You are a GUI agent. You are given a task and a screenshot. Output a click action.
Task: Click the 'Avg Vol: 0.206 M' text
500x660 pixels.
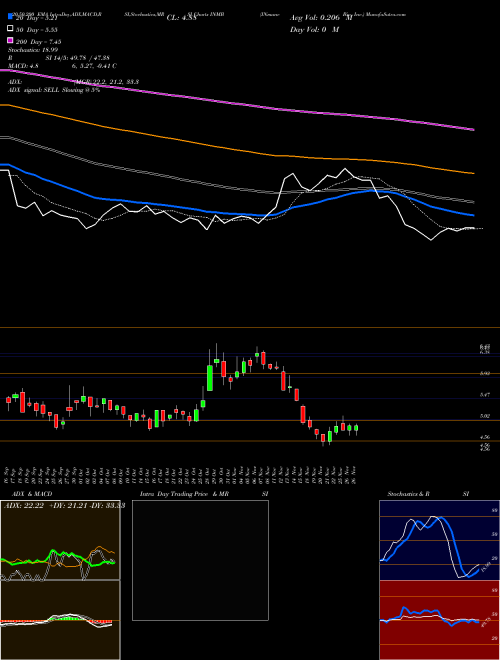click(x=321, y=18)
